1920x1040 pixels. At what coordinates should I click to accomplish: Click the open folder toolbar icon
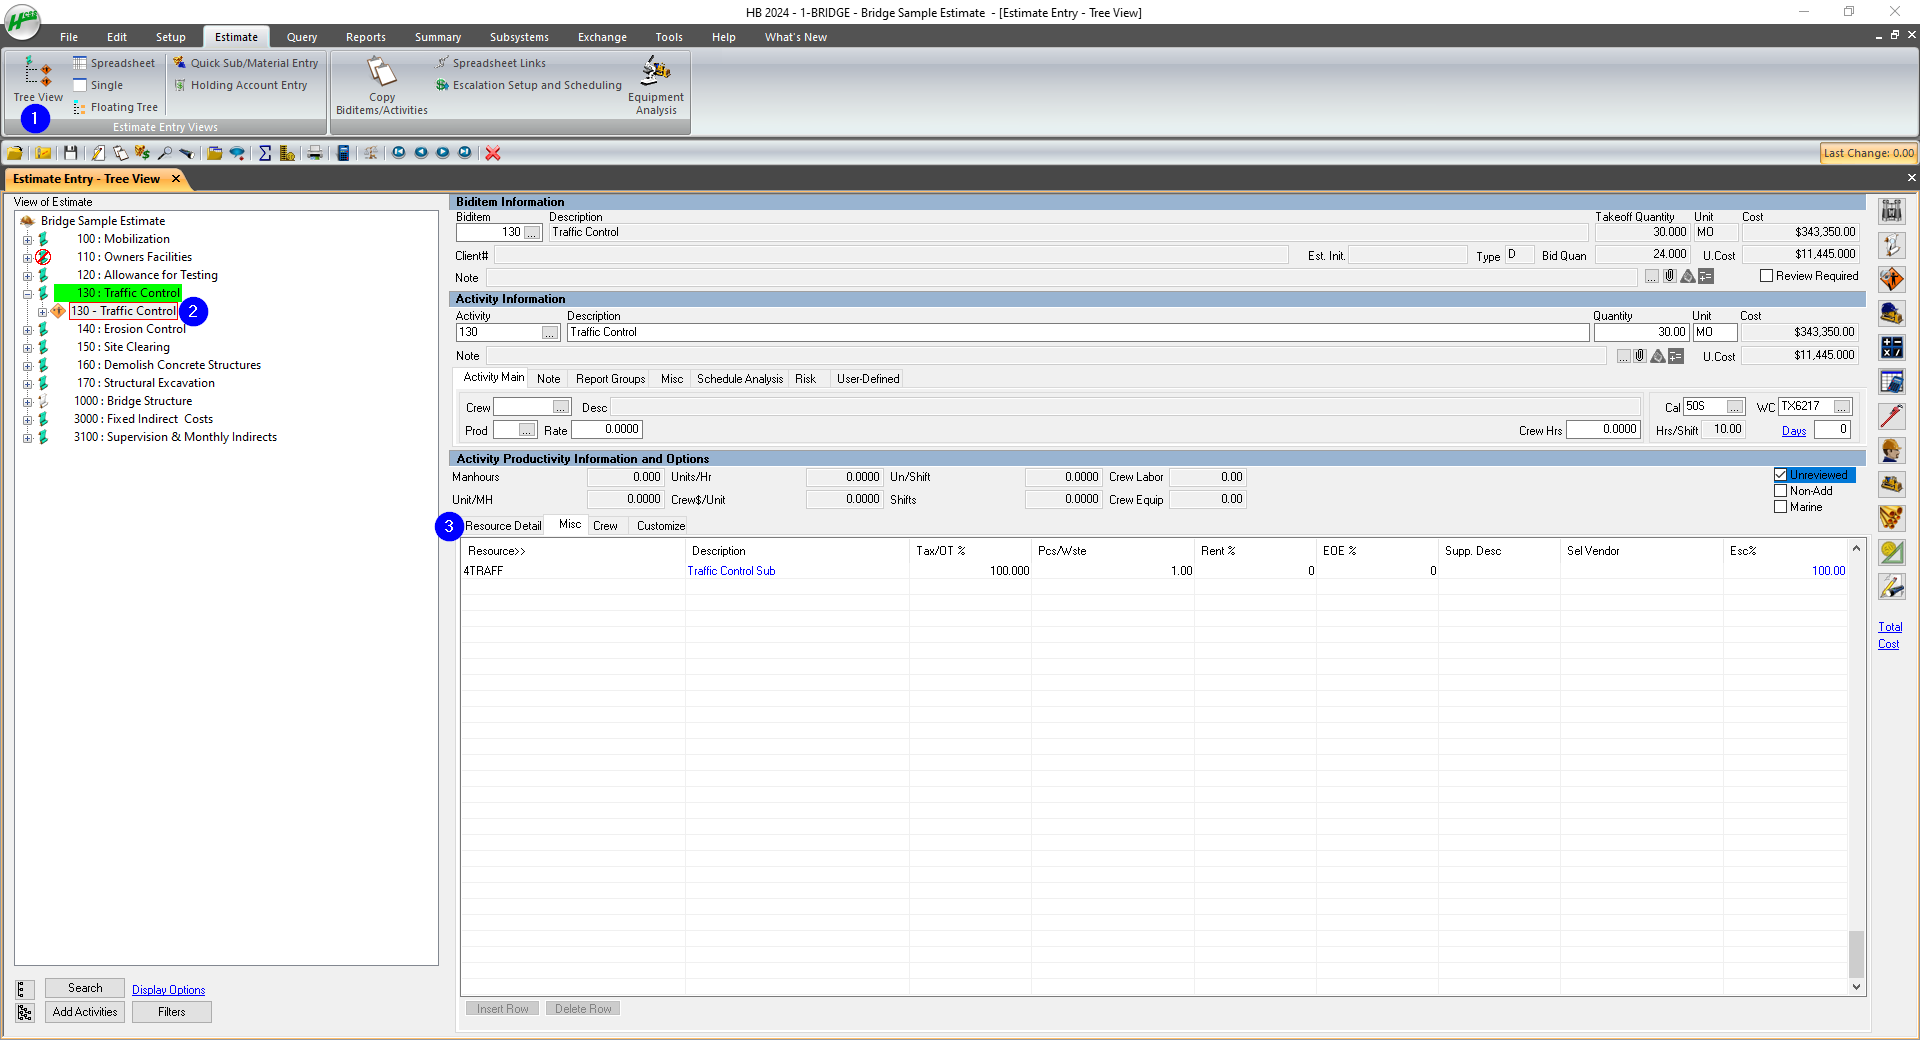[x=15, y=153]
